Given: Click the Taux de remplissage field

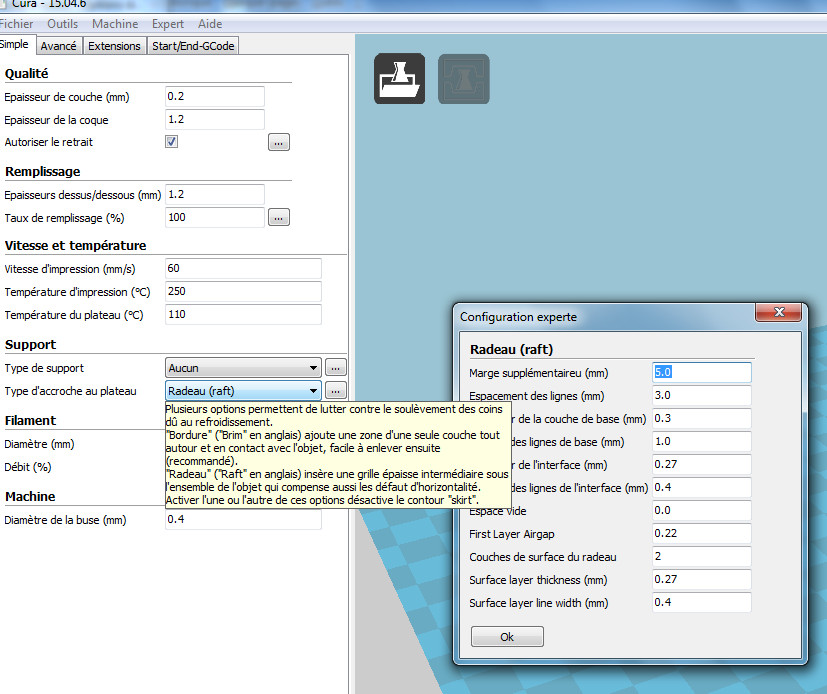Looking at the screenshot, I should (215, 217).
